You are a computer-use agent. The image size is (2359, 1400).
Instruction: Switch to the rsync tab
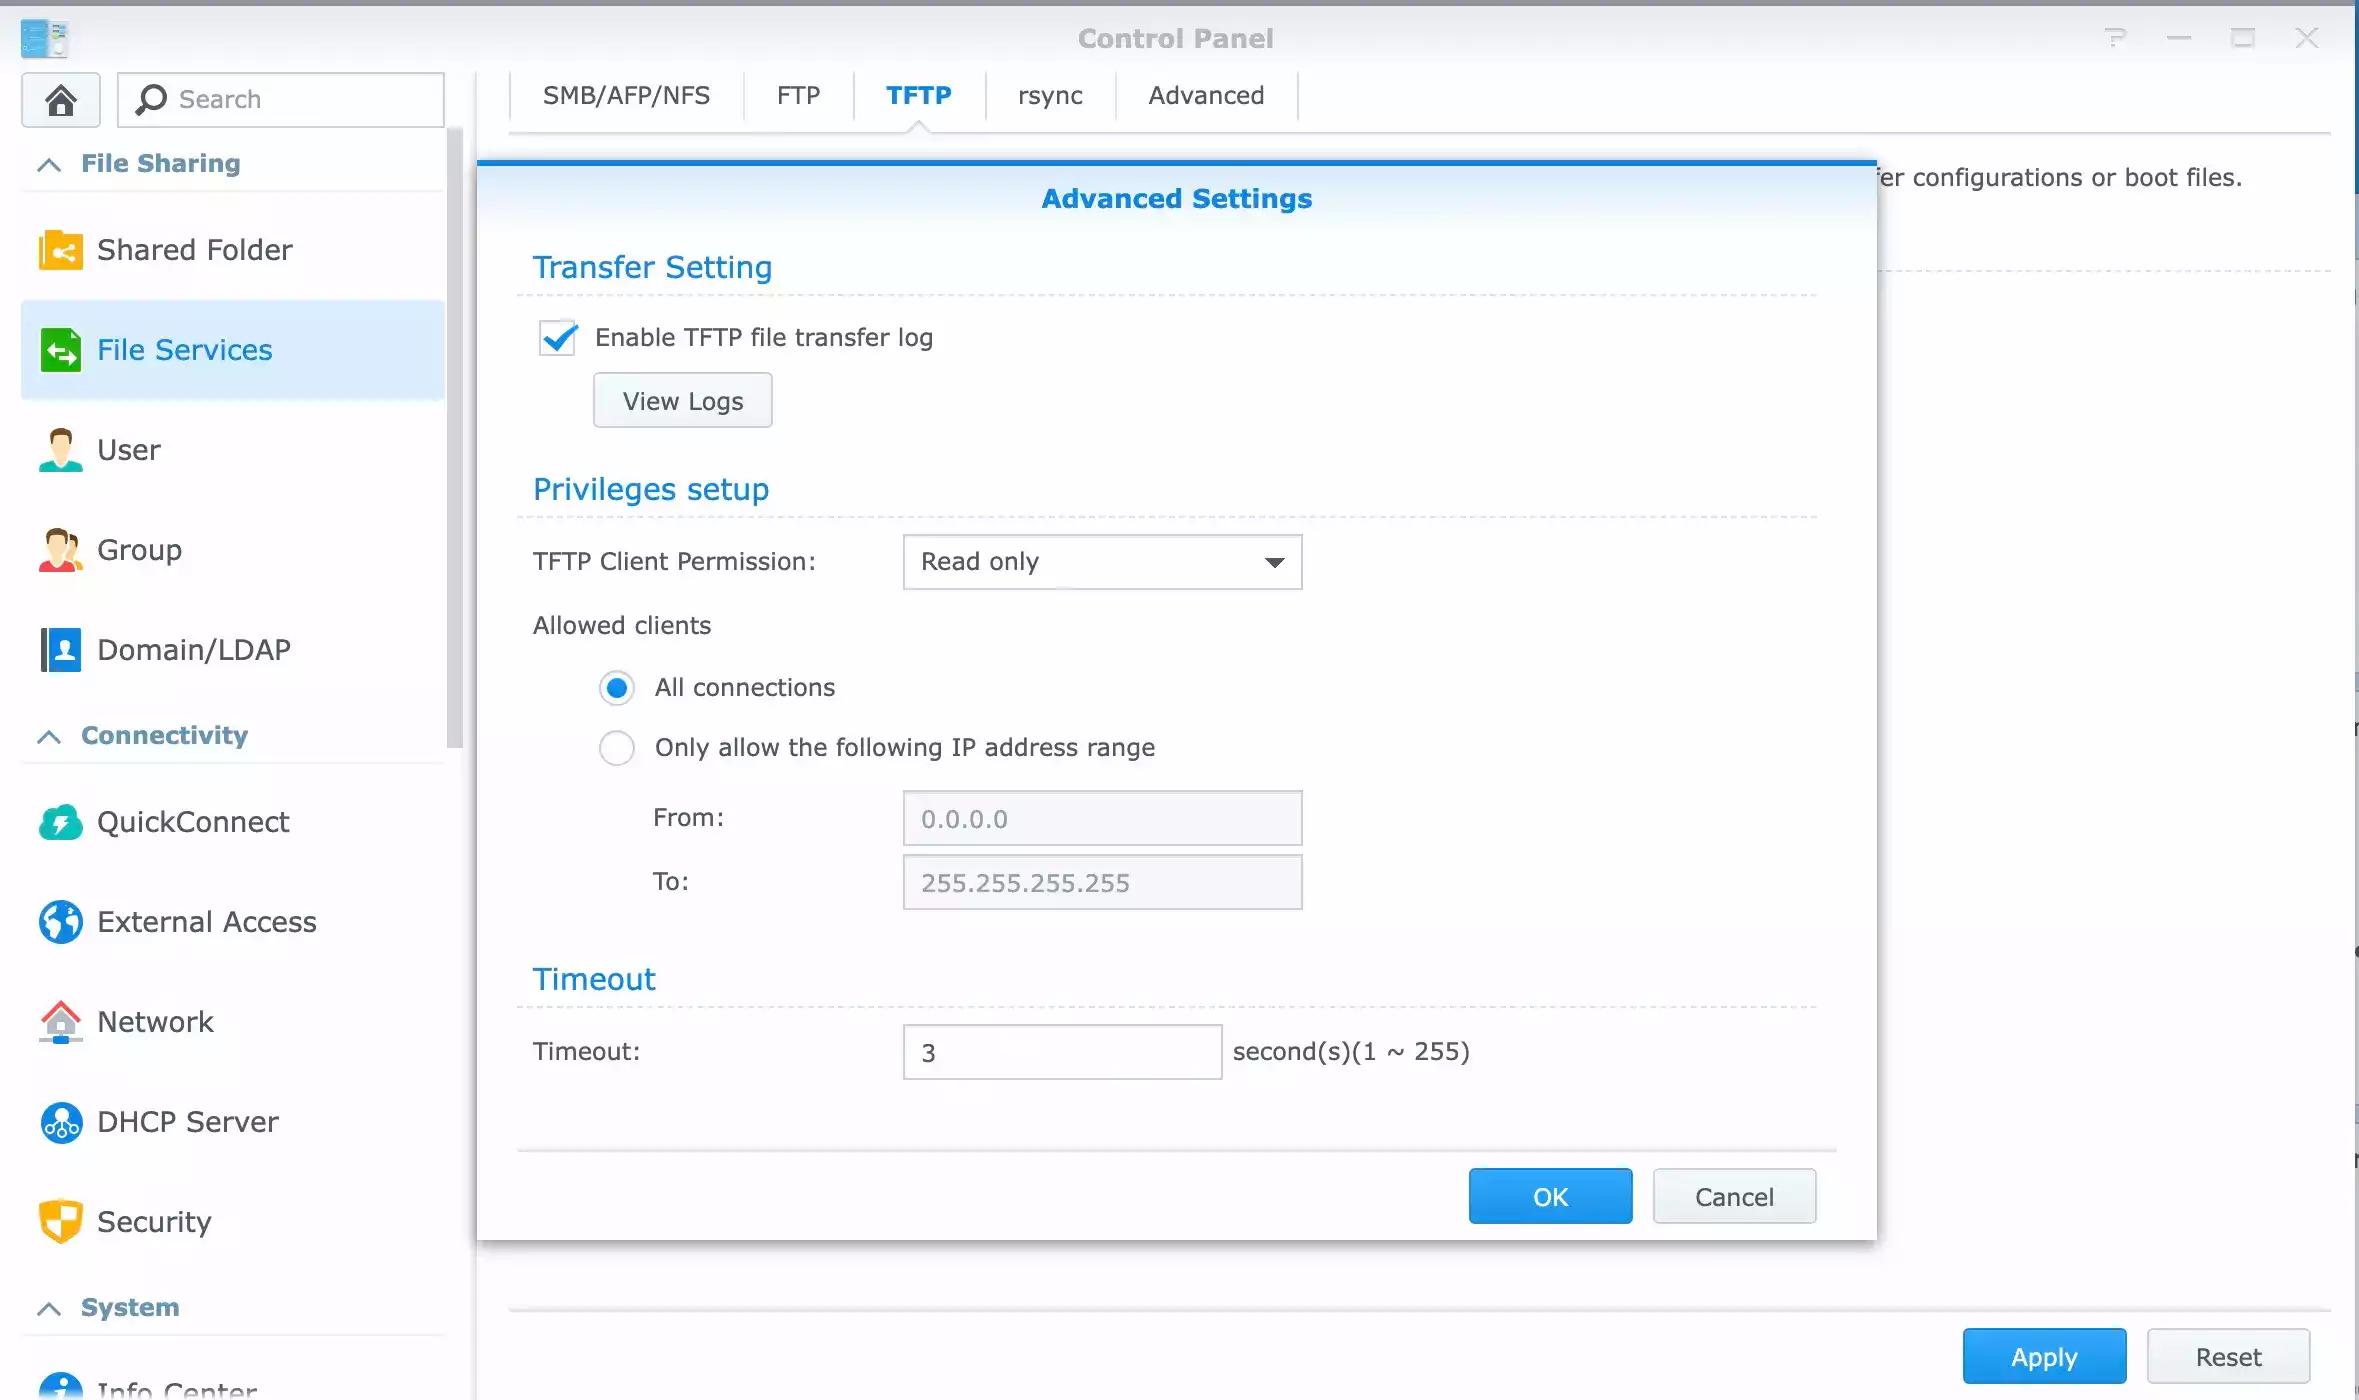pyautogui.click(x=1050, y=95)
